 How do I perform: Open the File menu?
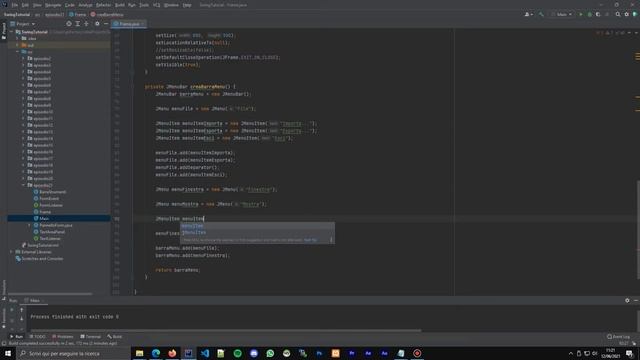click(15, 5)
